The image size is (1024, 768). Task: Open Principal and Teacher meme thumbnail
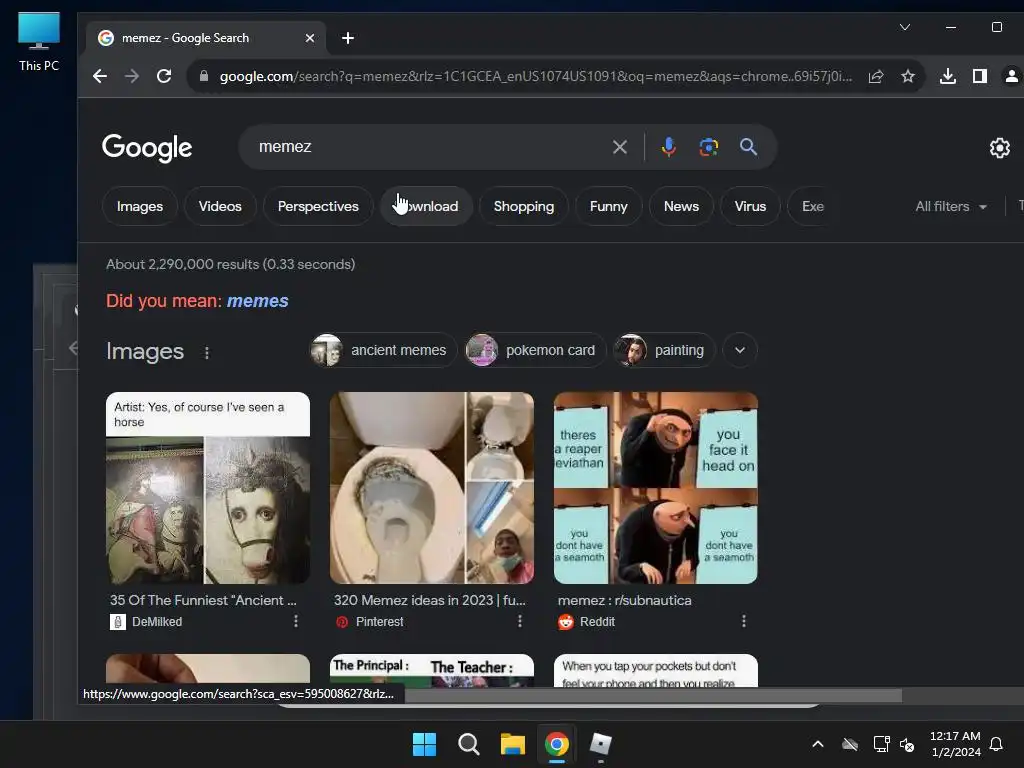[x=432, y=671]
